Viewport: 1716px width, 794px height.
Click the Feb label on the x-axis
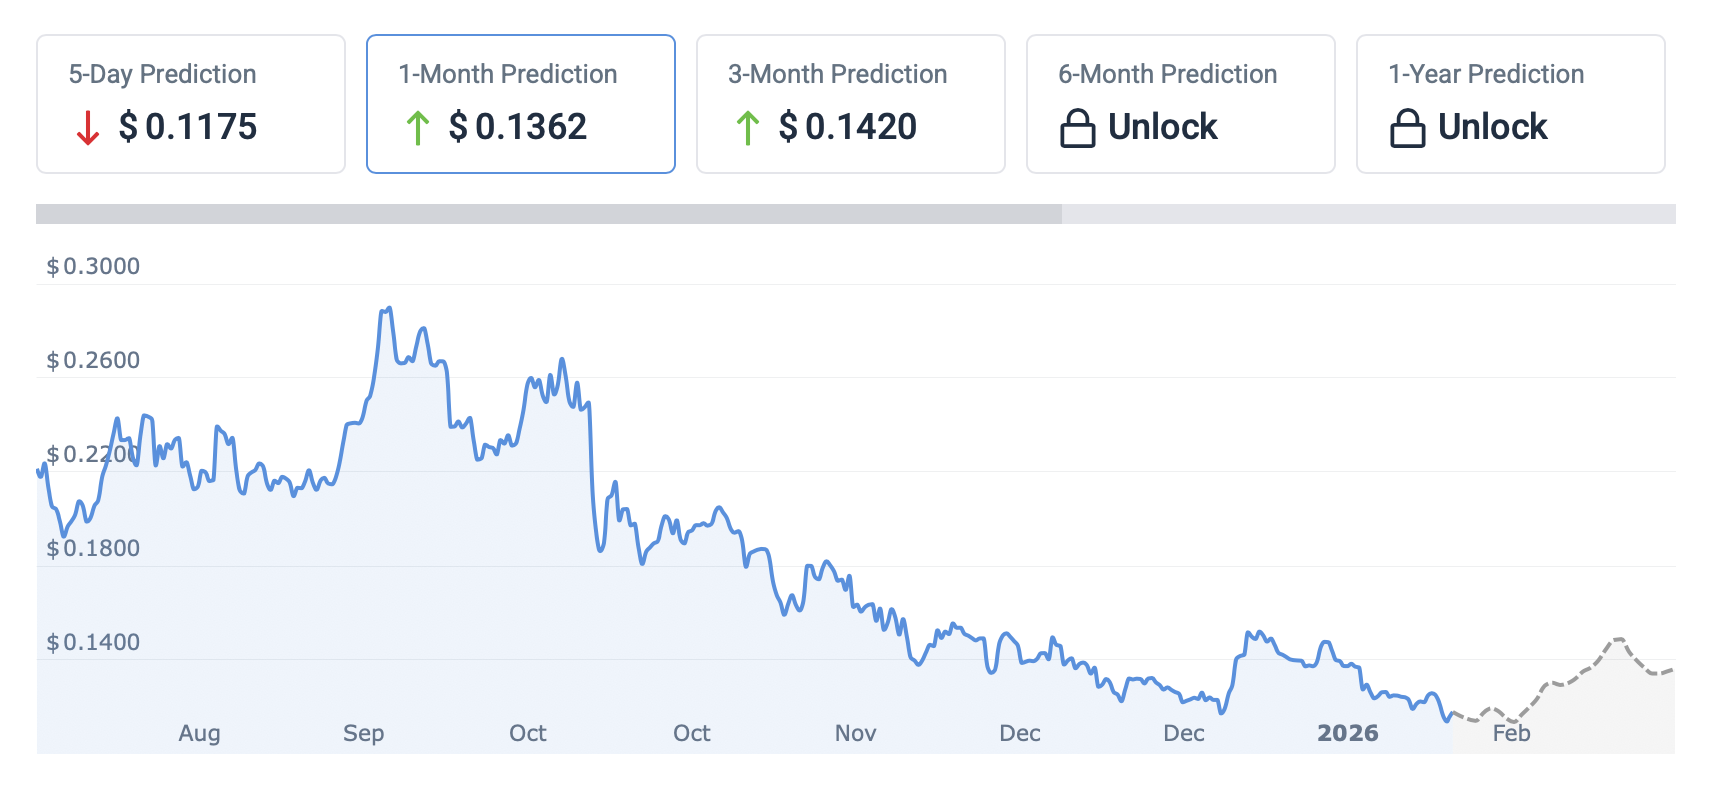1511,733
